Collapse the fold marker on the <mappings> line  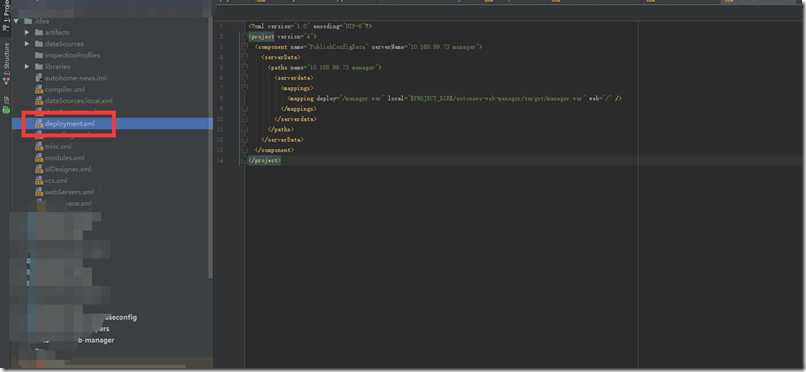tap(246, 88)
